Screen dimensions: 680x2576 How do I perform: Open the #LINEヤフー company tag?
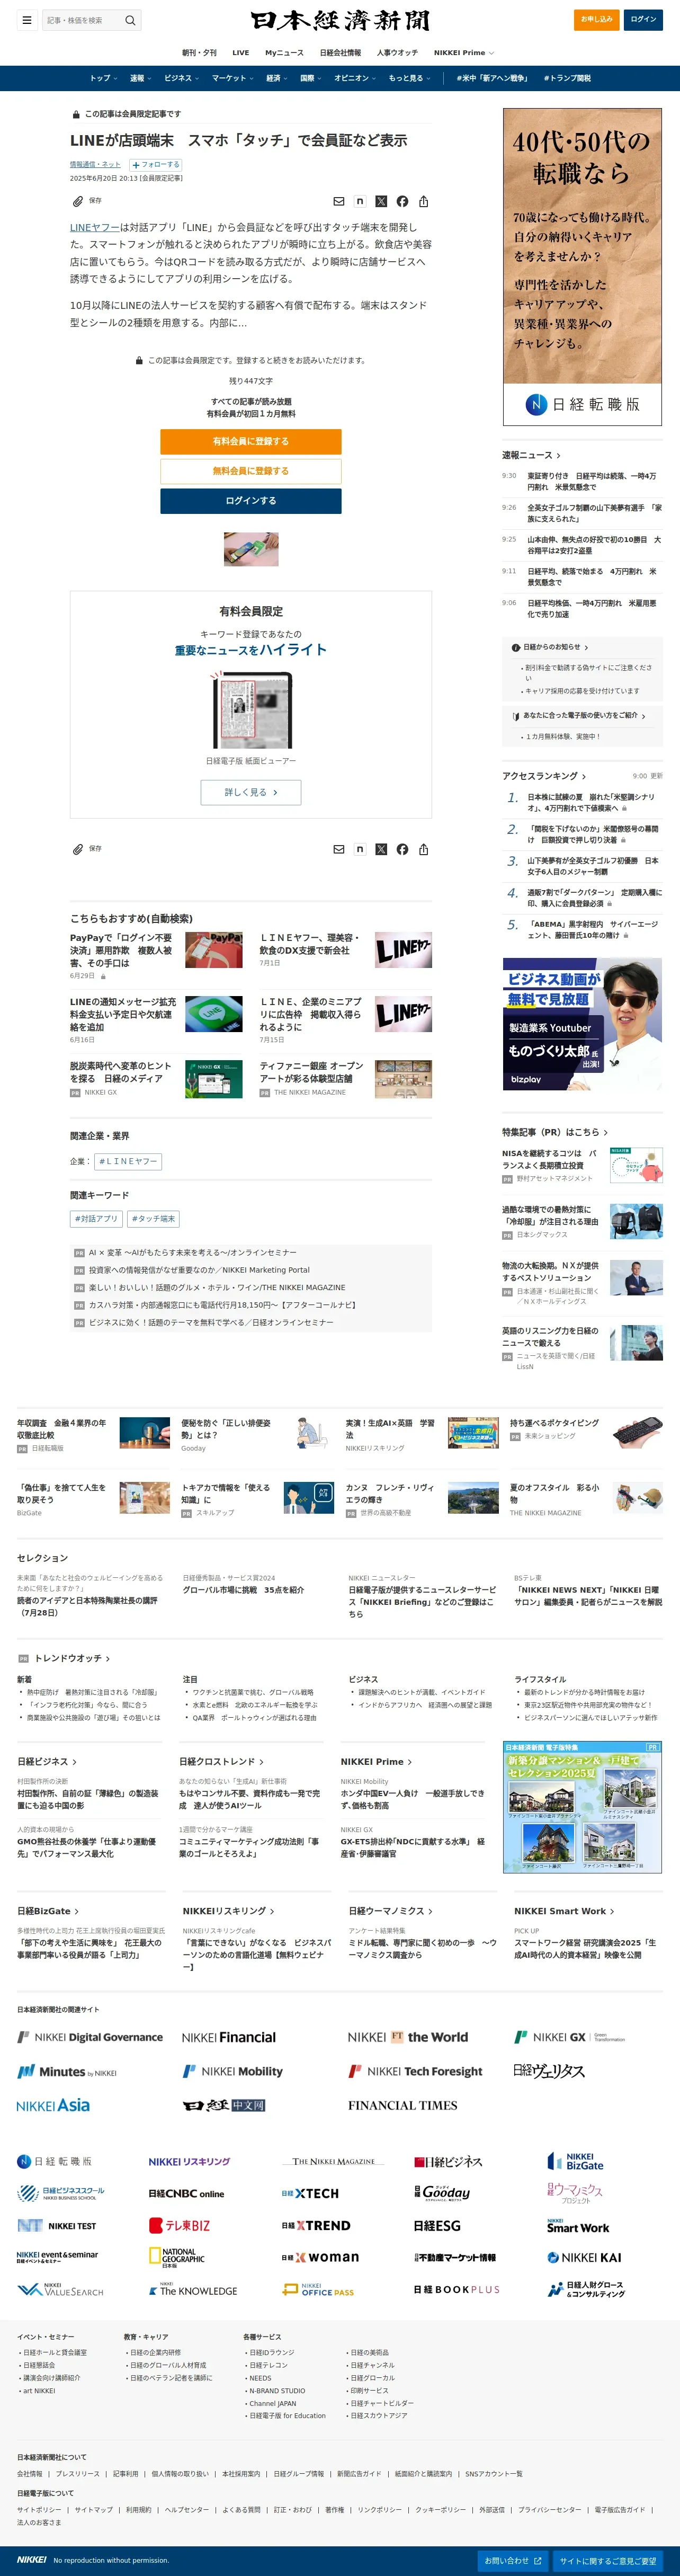127,1161
